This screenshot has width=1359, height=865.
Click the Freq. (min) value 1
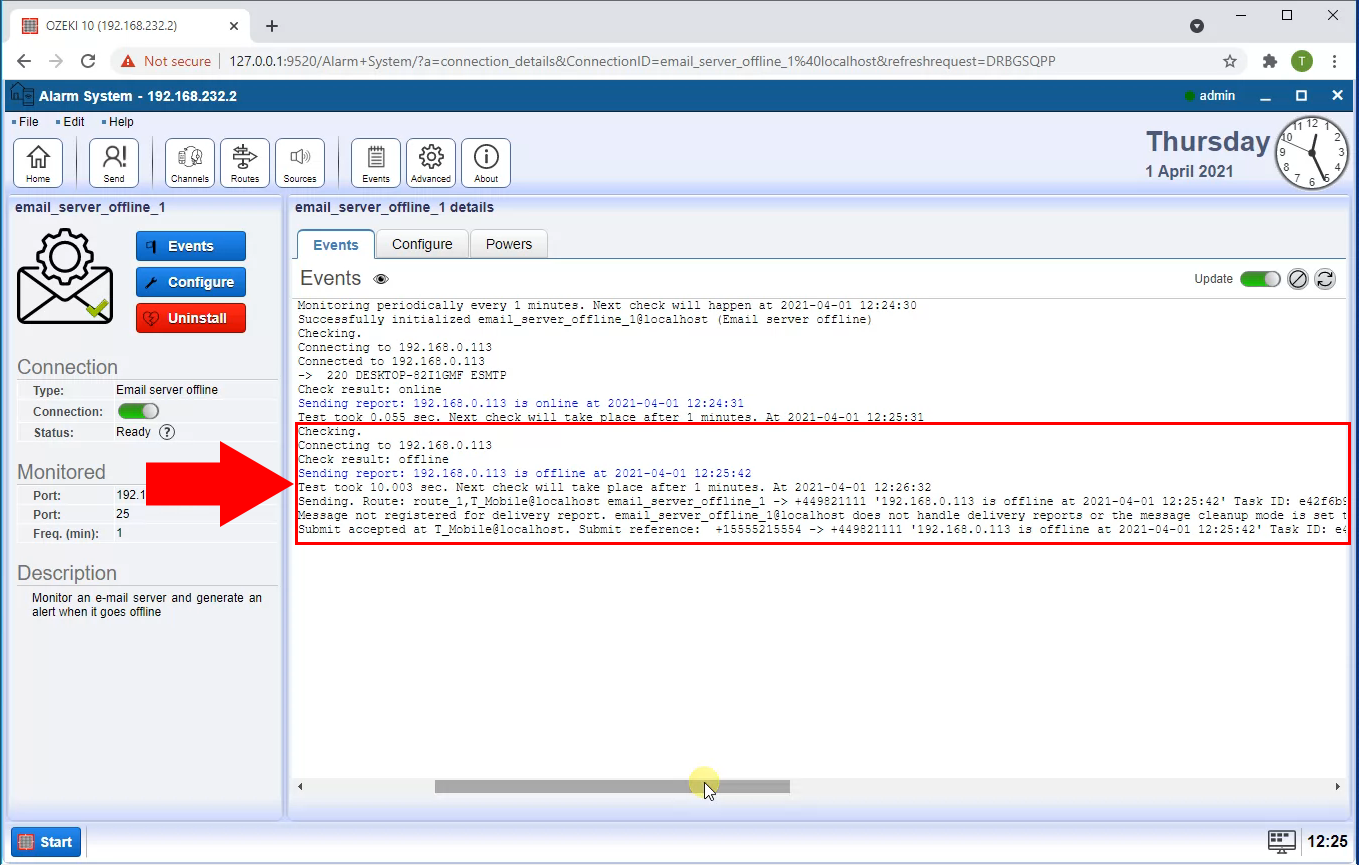coord(120,533)
